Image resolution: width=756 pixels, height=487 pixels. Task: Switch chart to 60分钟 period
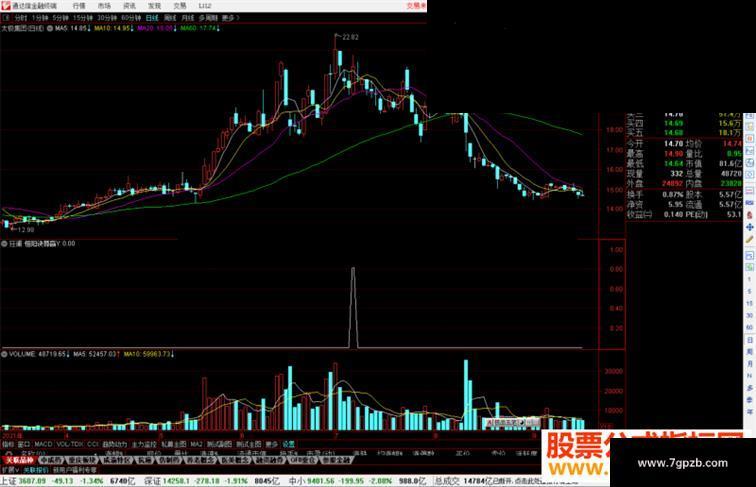[x=131, y=18]
